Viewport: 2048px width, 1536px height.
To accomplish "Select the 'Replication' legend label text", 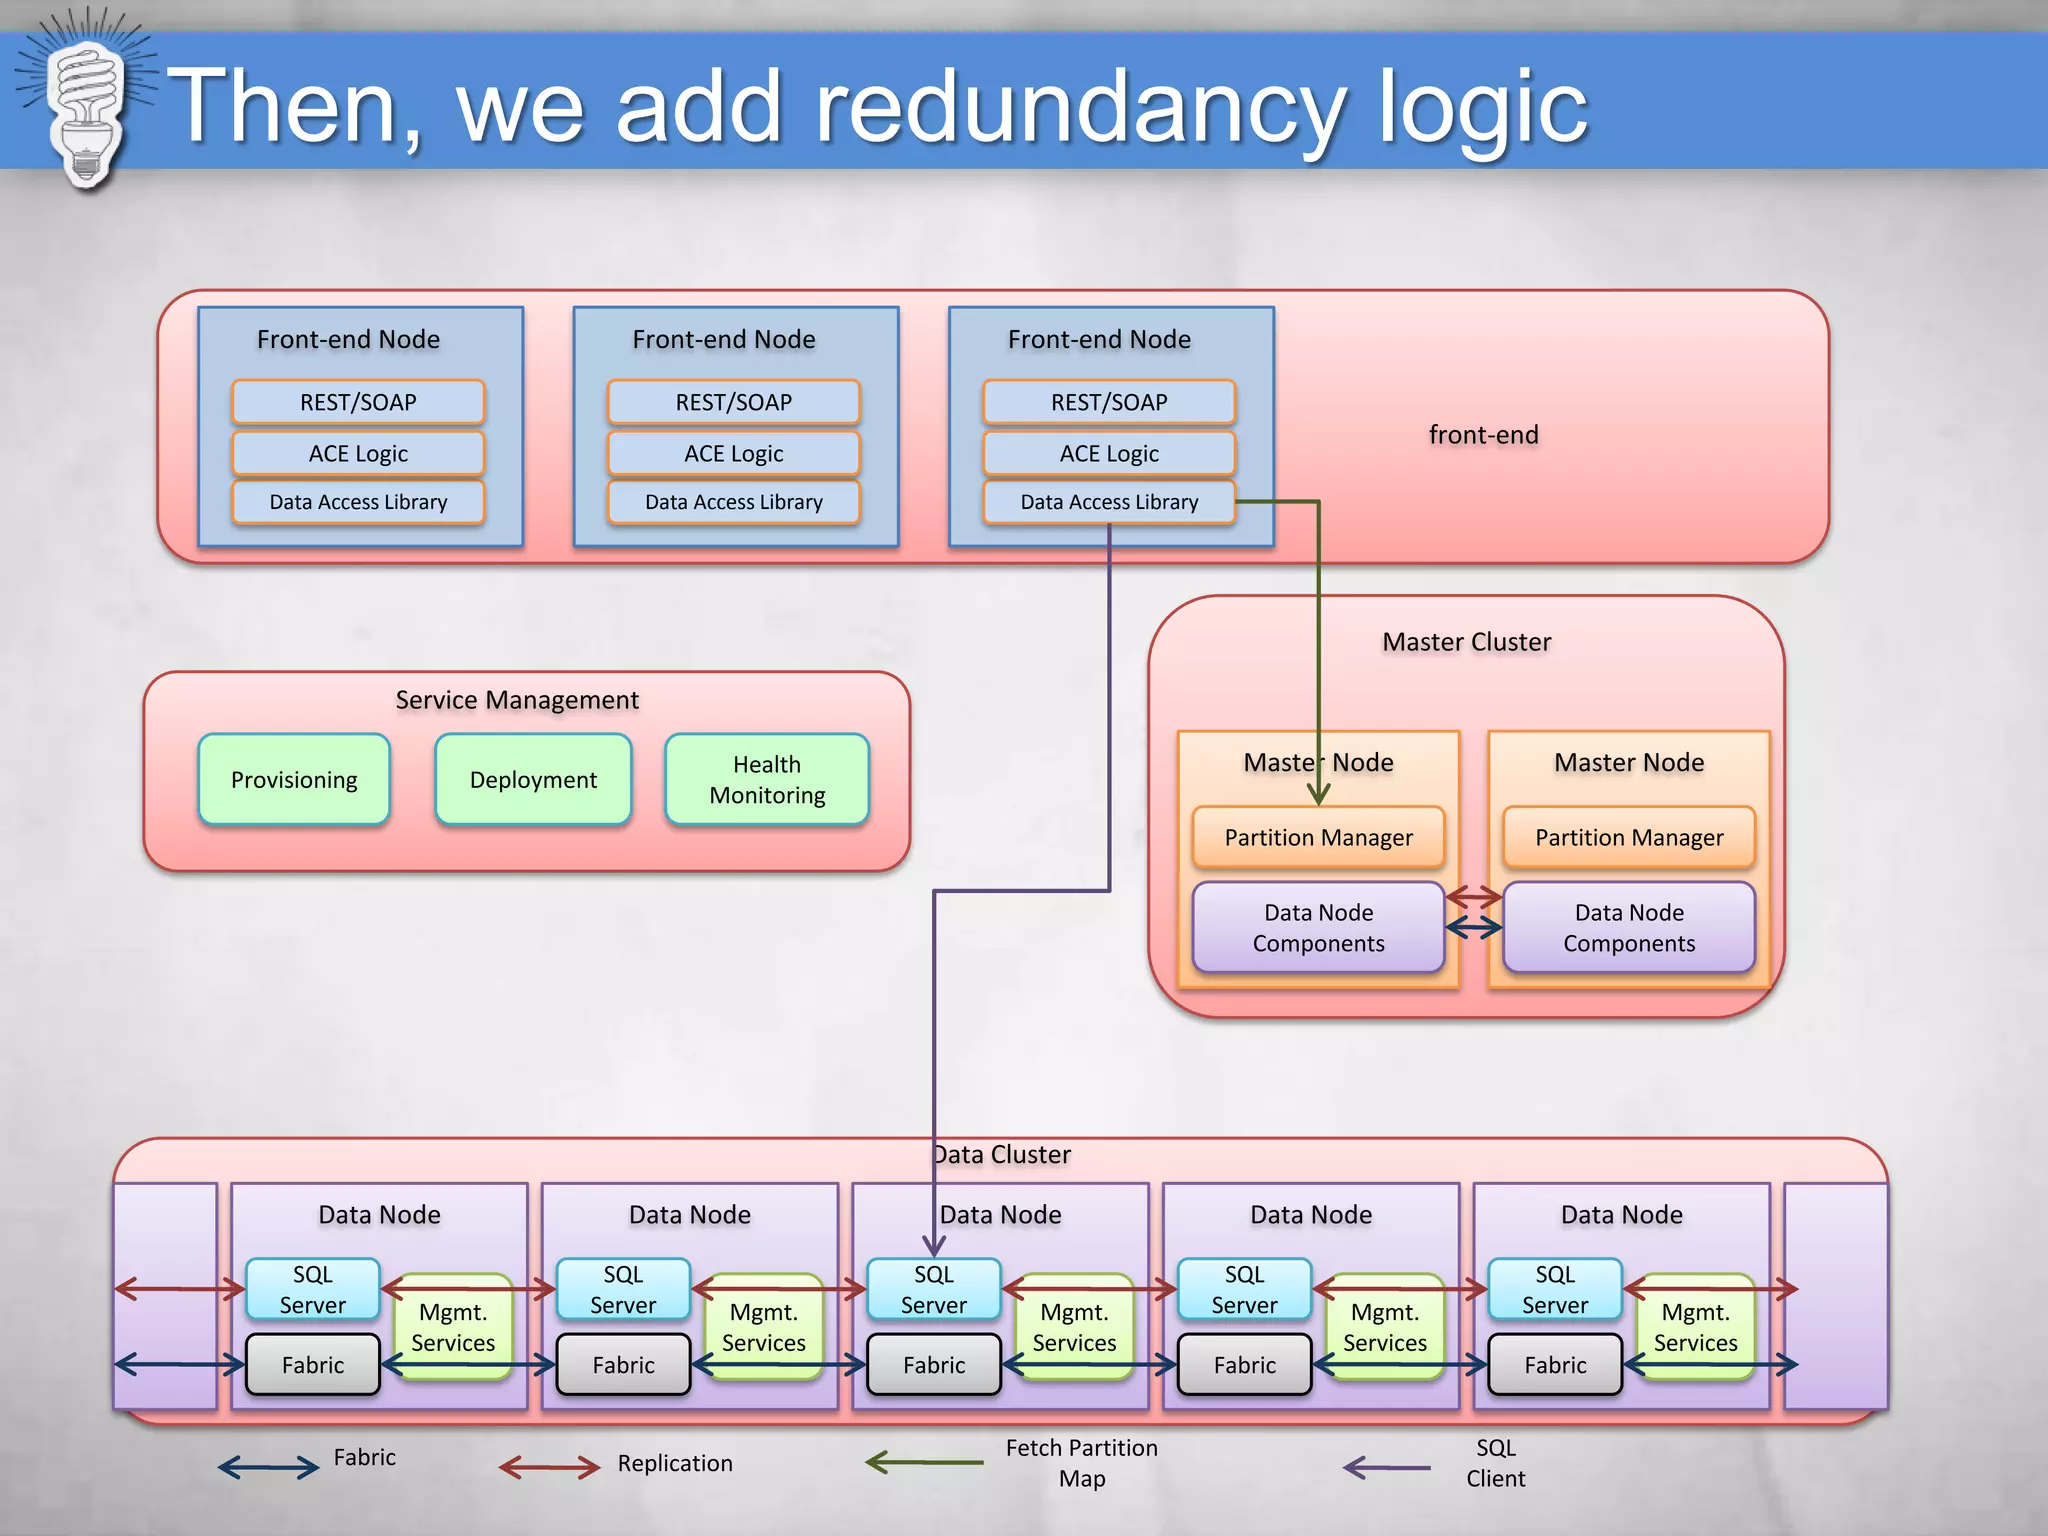I will 675,1463.
